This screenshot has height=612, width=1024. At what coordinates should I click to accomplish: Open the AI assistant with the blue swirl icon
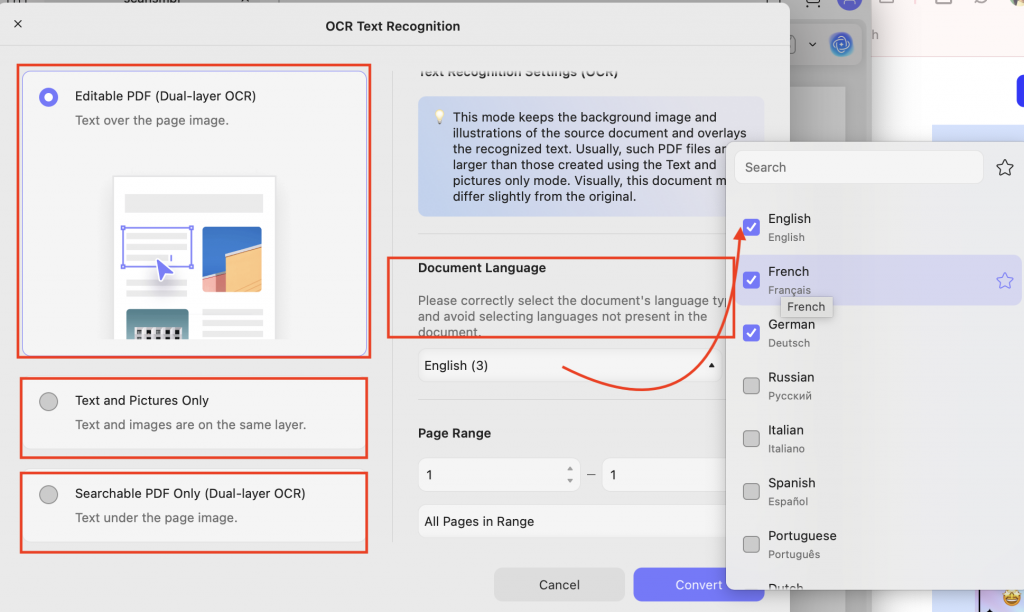pyautogui.click(x=843, y=44)
